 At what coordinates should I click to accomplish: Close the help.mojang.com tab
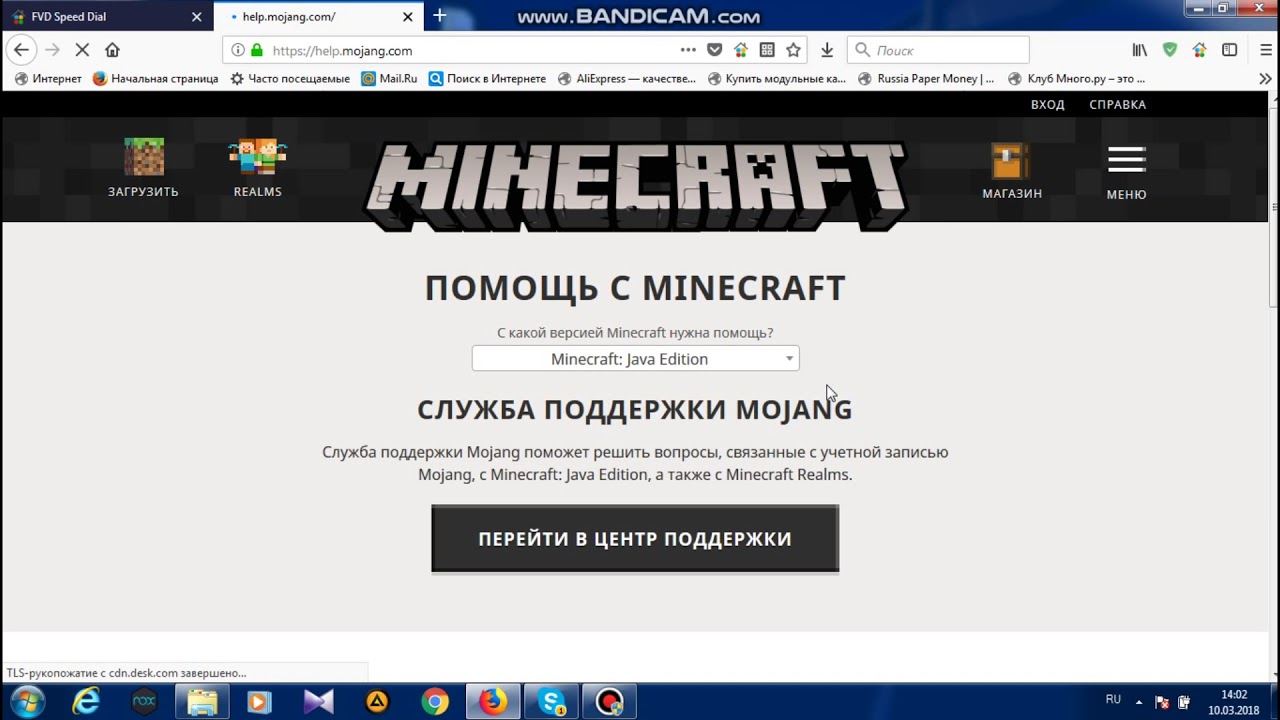click(408, 17)
